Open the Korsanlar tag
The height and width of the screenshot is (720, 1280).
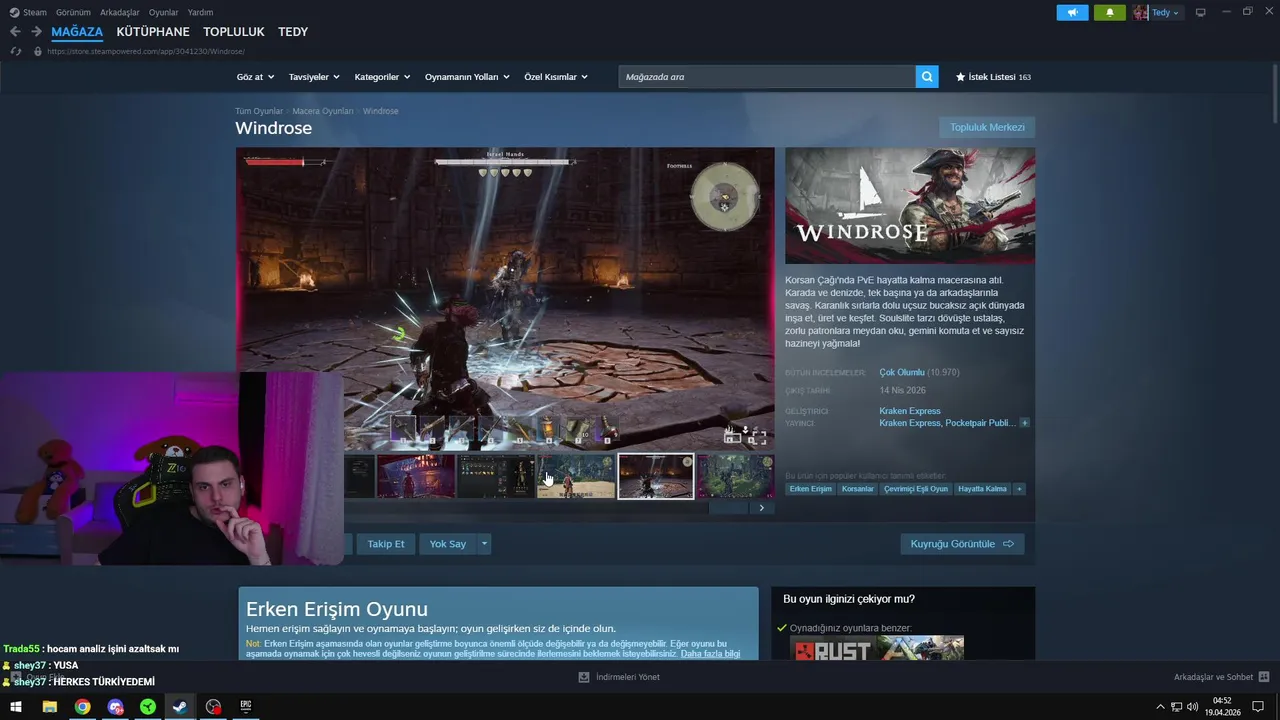858,489
